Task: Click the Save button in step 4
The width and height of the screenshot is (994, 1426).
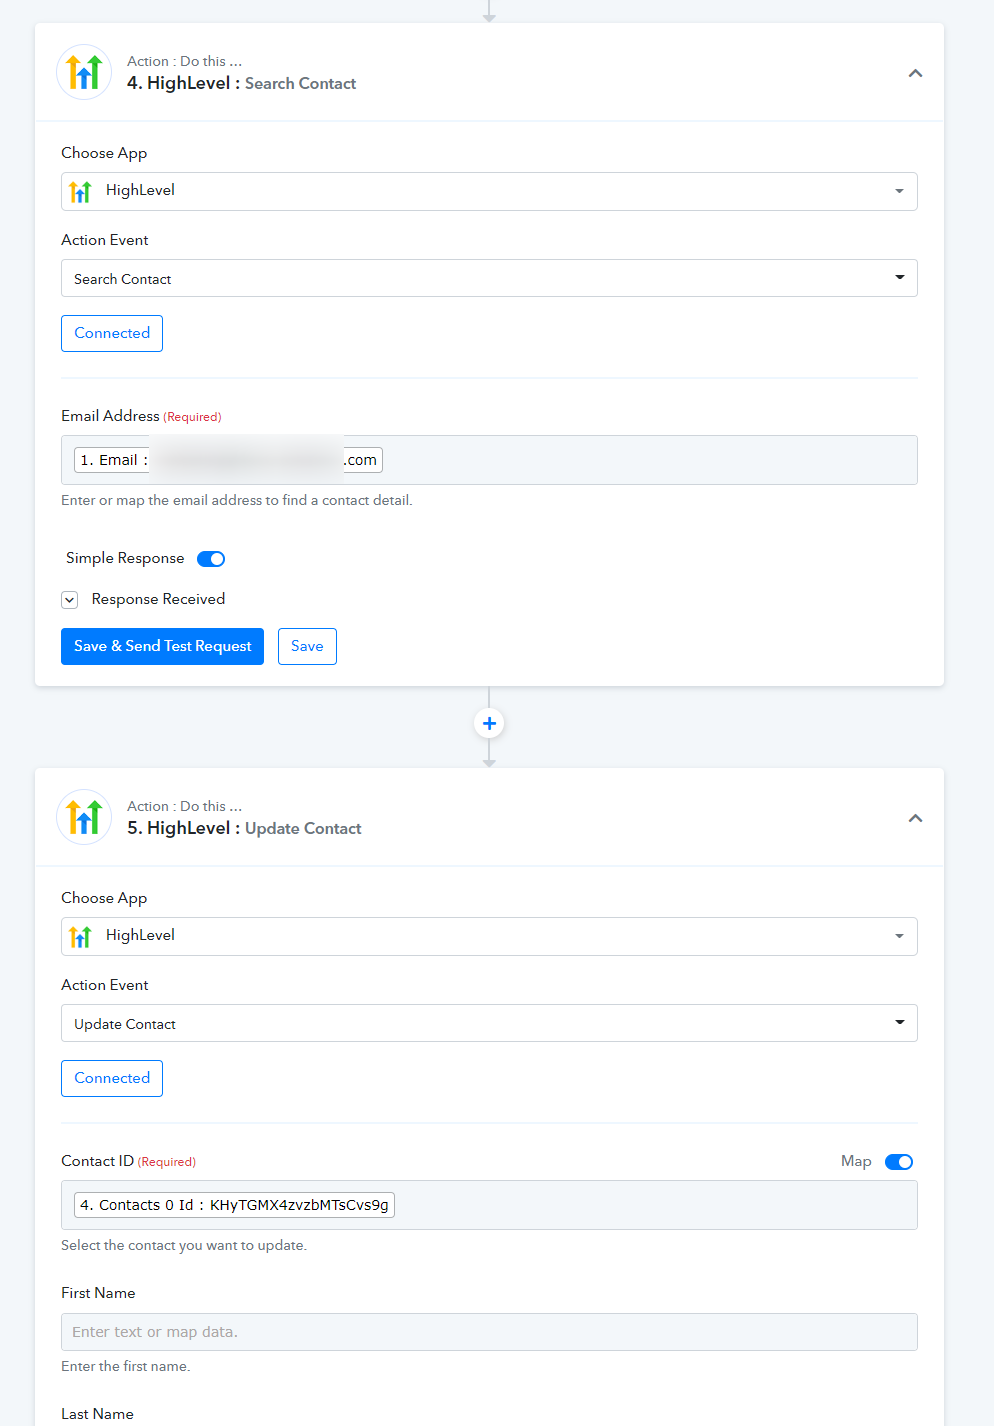Action: (x=307, y=646)
